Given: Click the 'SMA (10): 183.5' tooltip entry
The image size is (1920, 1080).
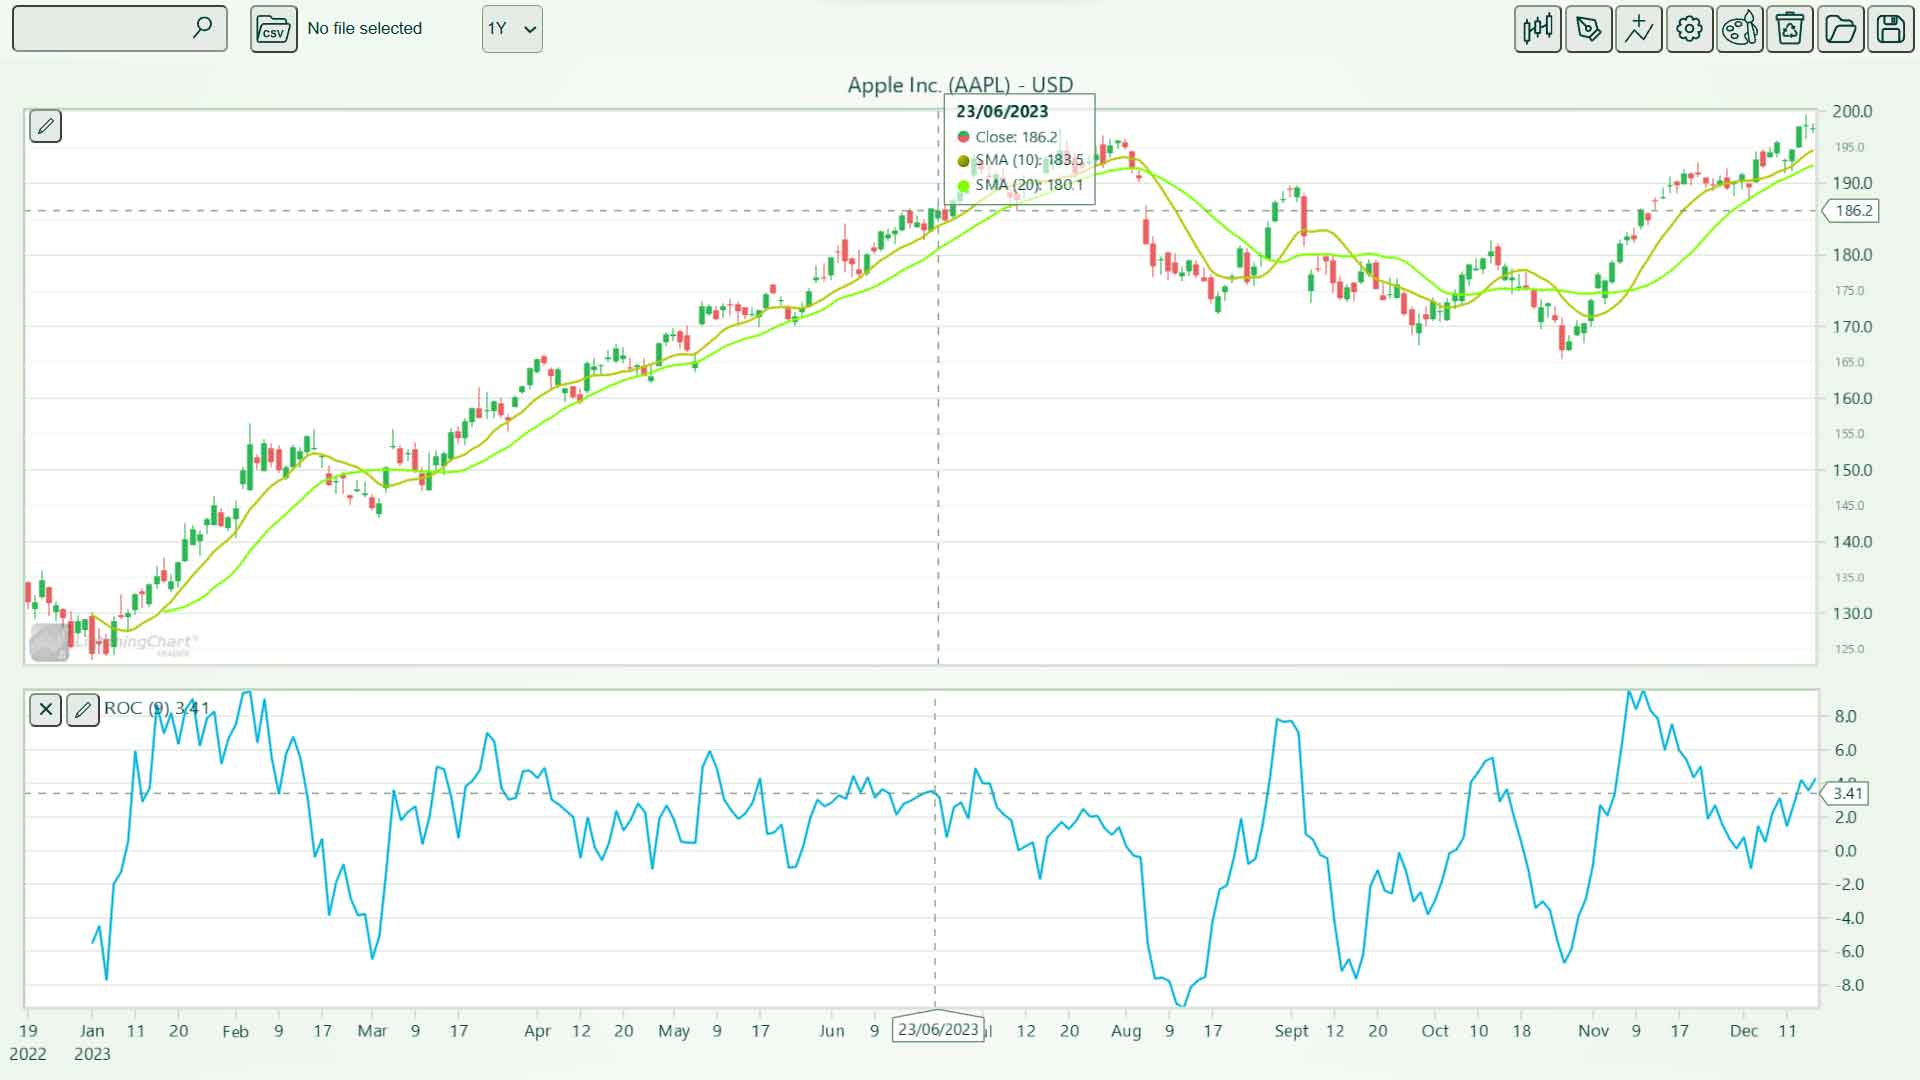Looking at the screenshot, I should tap(1020, 160).
